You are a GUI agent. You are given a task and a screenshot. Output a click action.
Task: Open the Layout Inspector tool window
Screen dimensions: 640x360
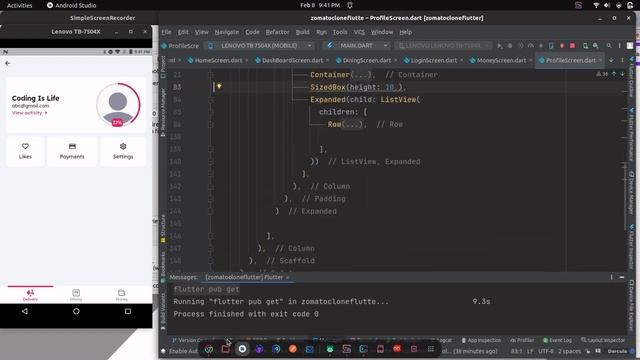(603, 340)
